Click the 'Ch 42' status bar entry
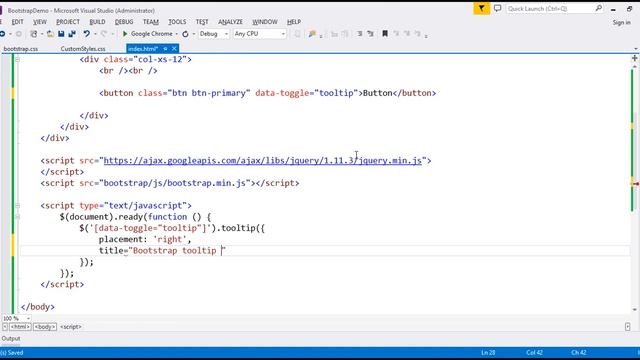 [x=579, y=353]
